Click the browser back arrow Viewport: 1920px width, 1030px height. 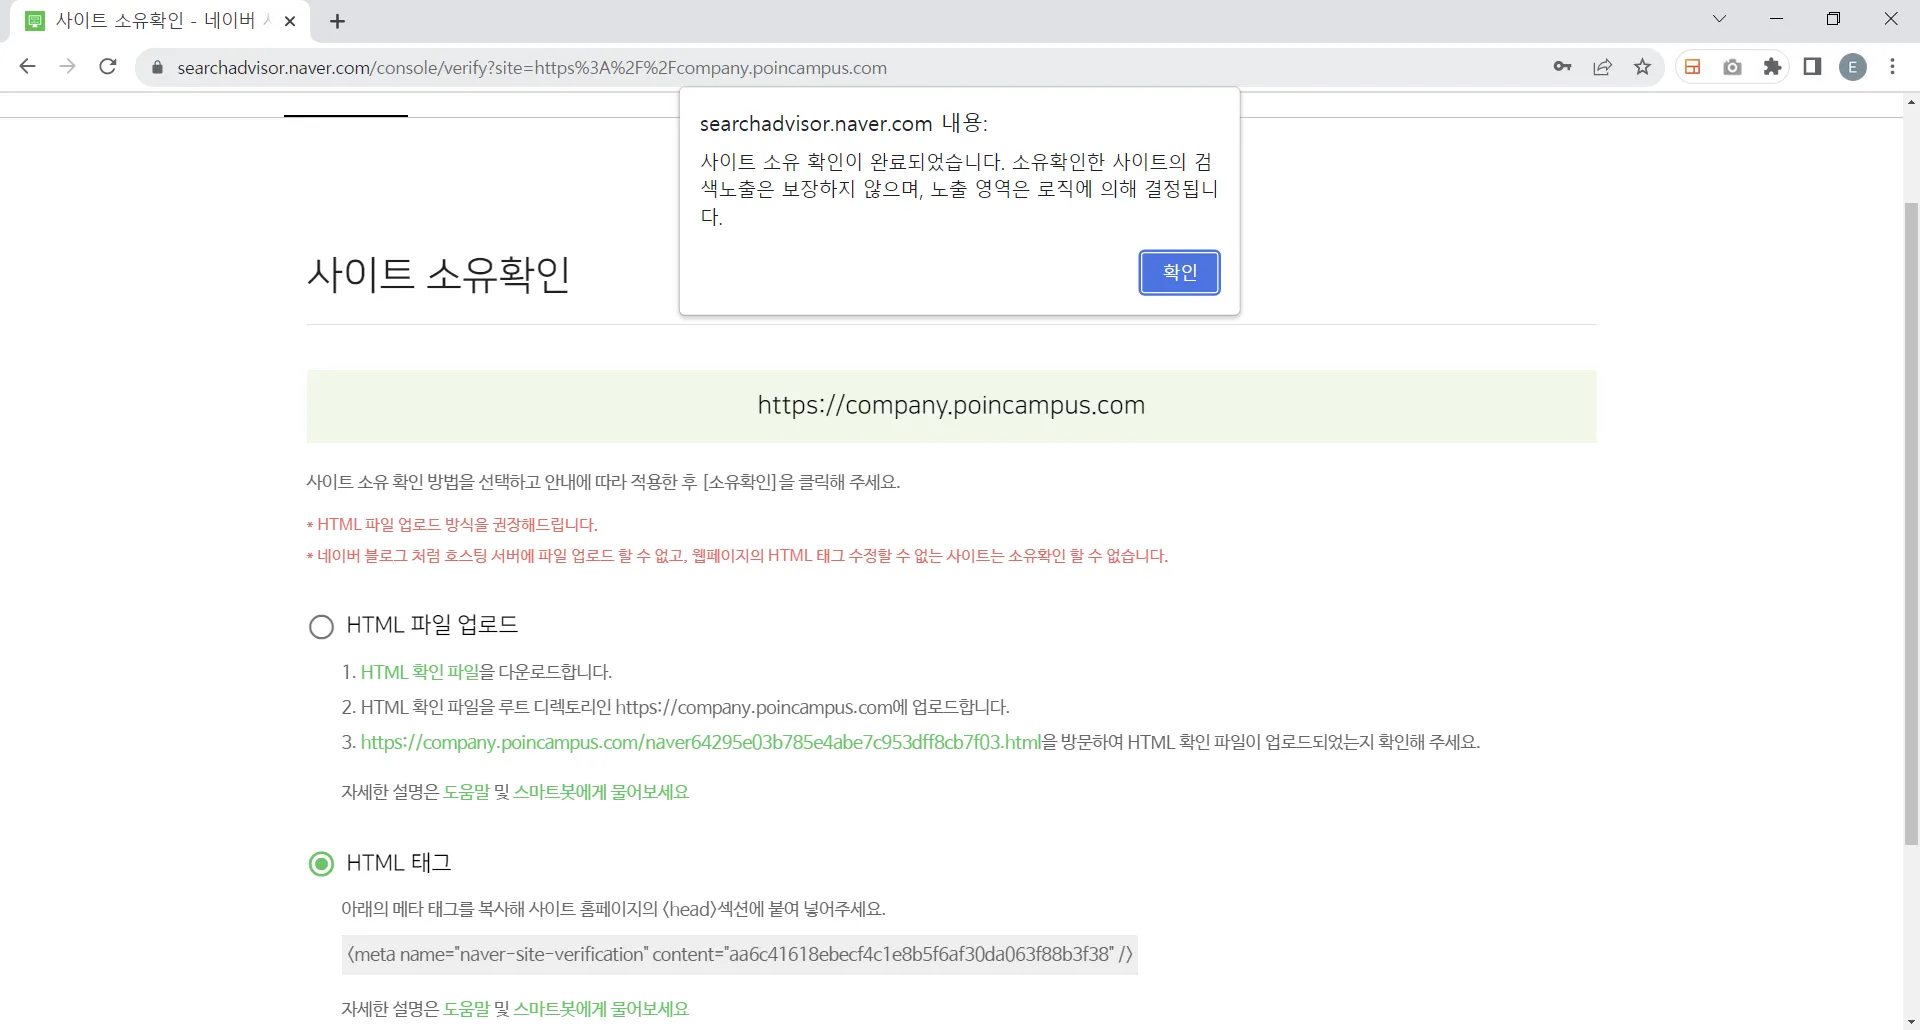(x=28, y=67)
